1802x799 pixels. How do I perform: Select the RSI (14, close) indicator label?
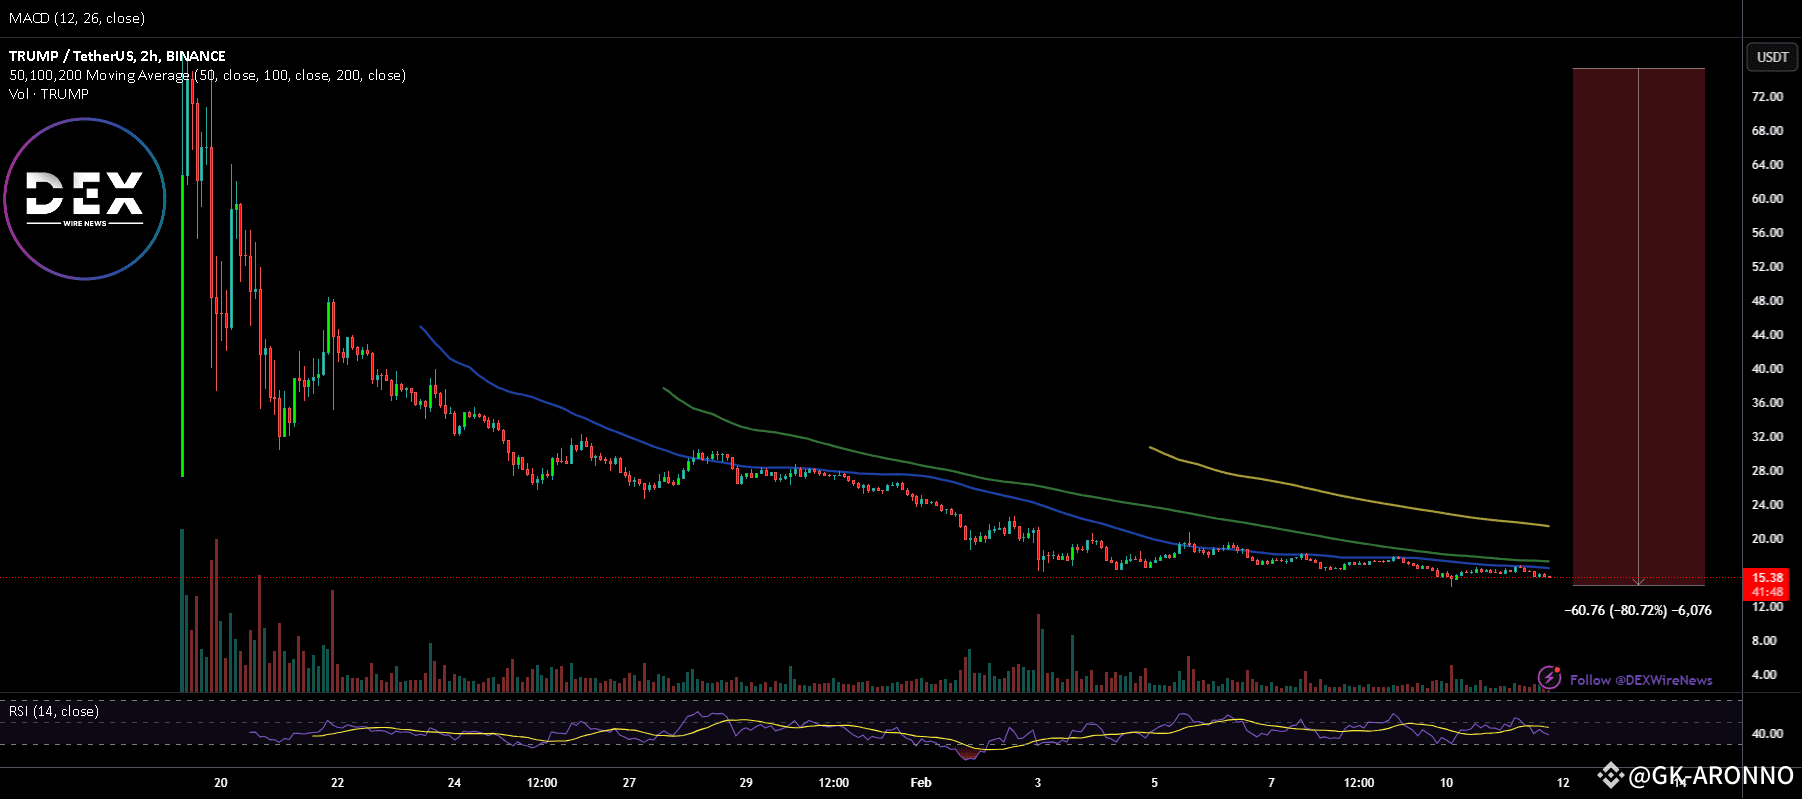point(54,711)
